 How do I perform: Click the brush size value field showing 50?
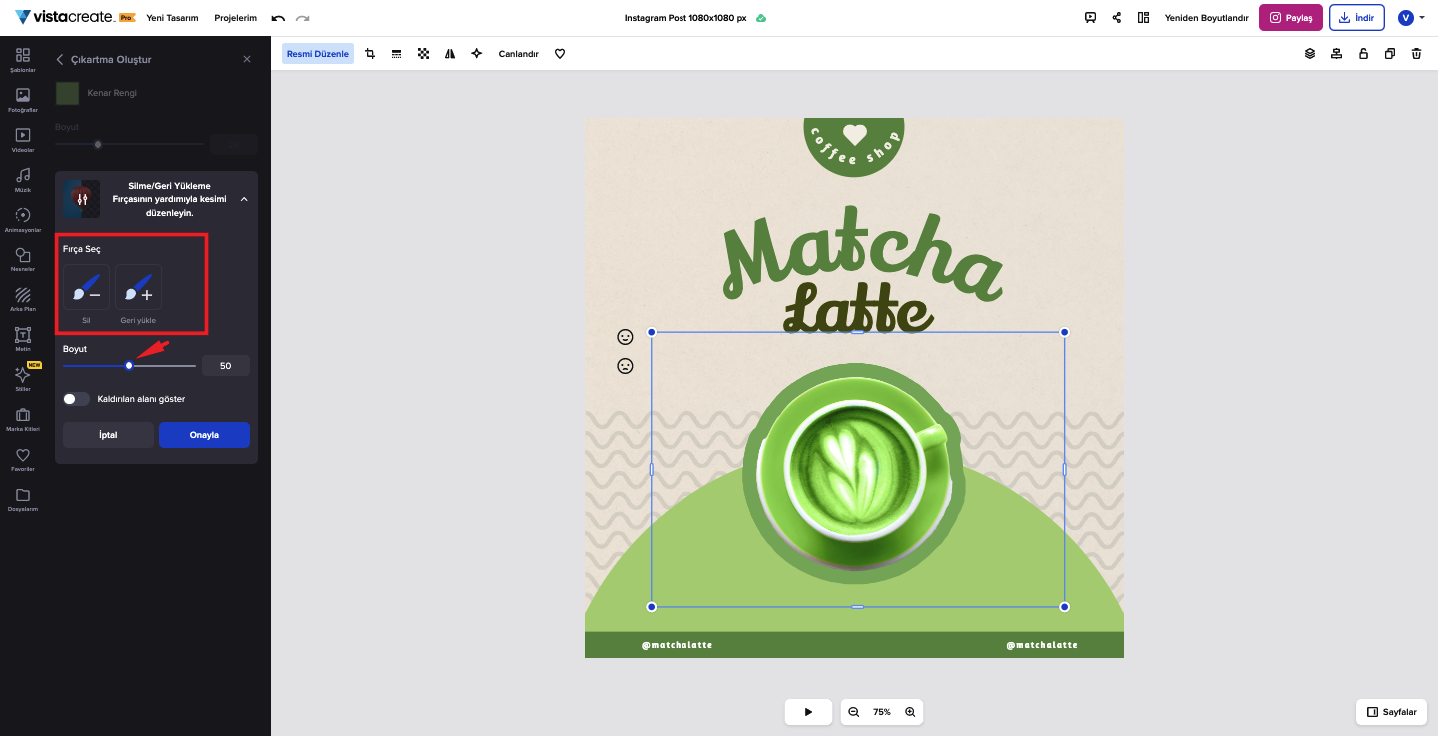(226, 366)
